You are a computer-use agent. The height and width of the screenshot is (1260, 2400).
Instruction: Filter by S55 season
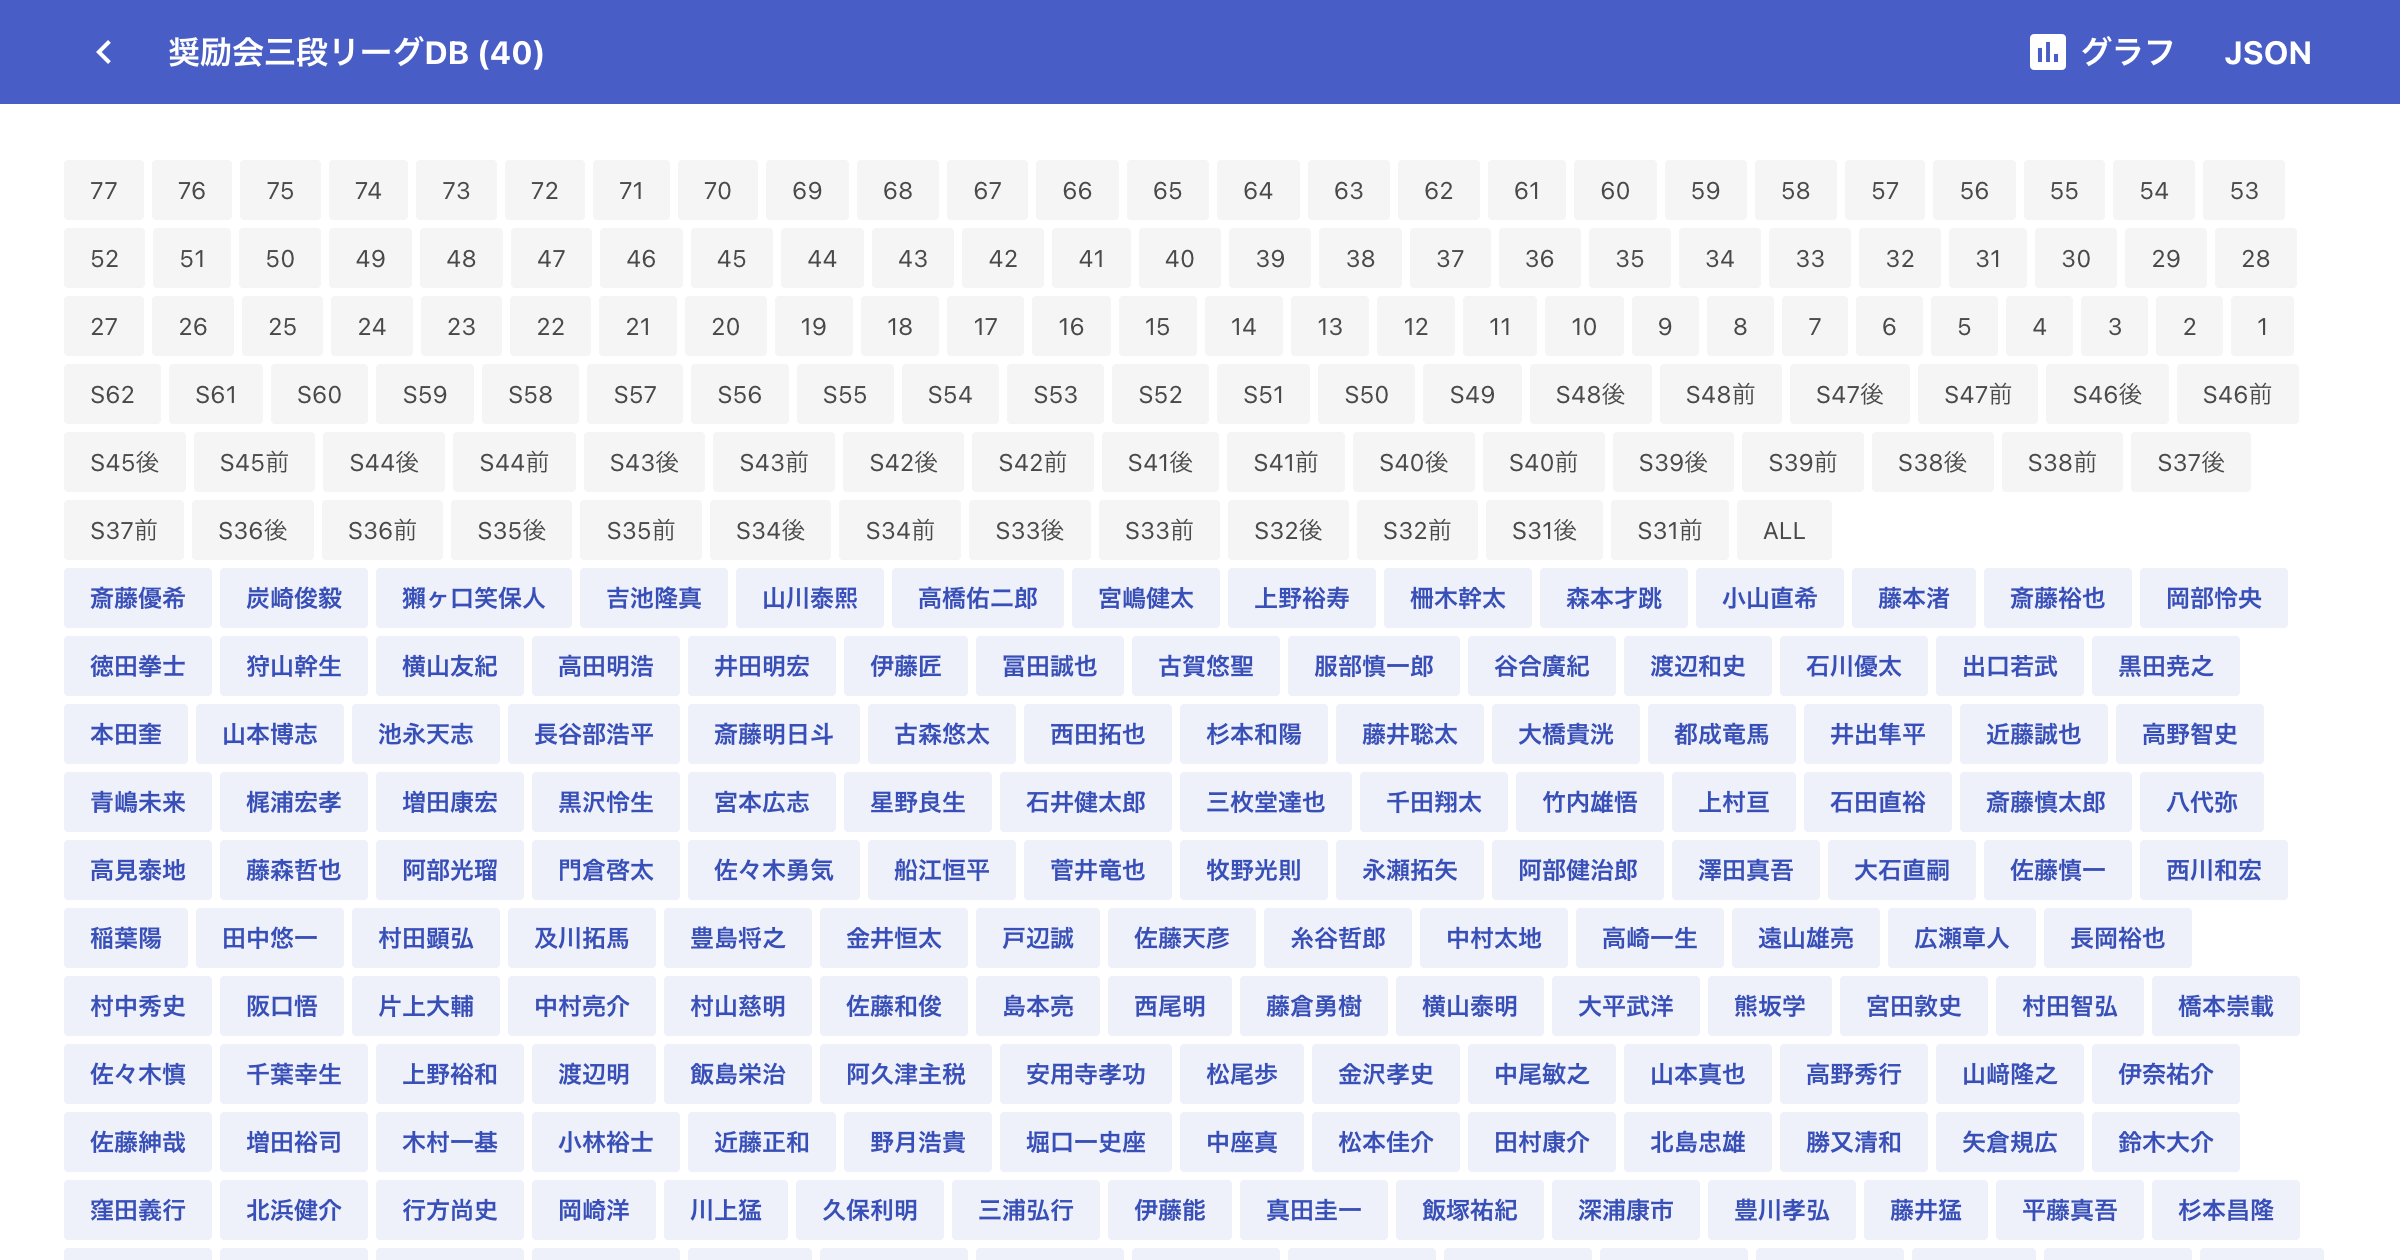[x=844, y=394]
